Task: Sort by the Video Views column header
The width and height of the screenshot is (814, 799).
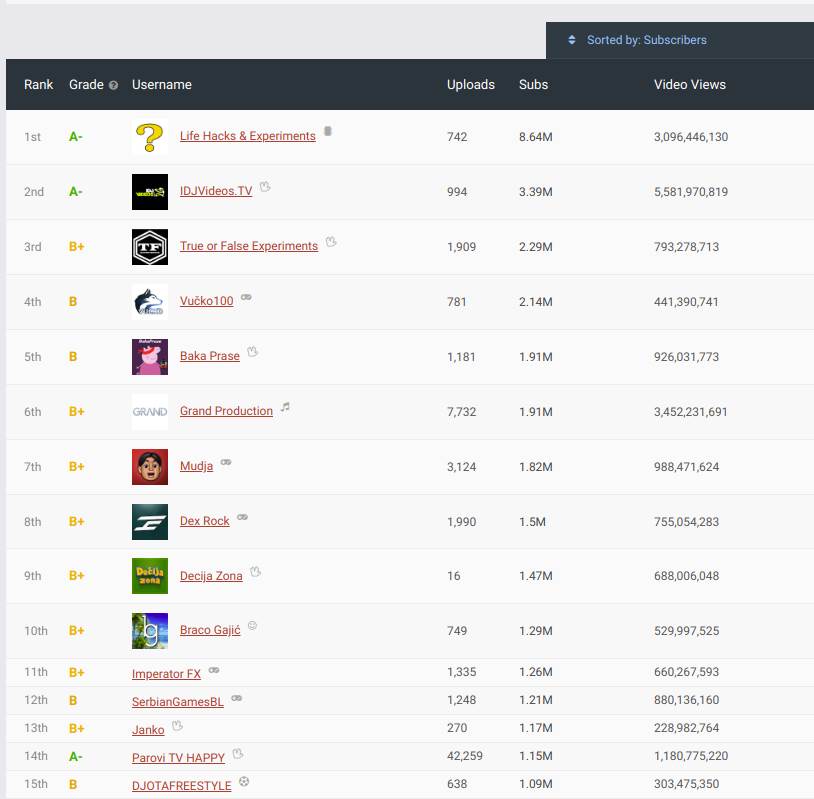Action: click(x=690, y=85)
